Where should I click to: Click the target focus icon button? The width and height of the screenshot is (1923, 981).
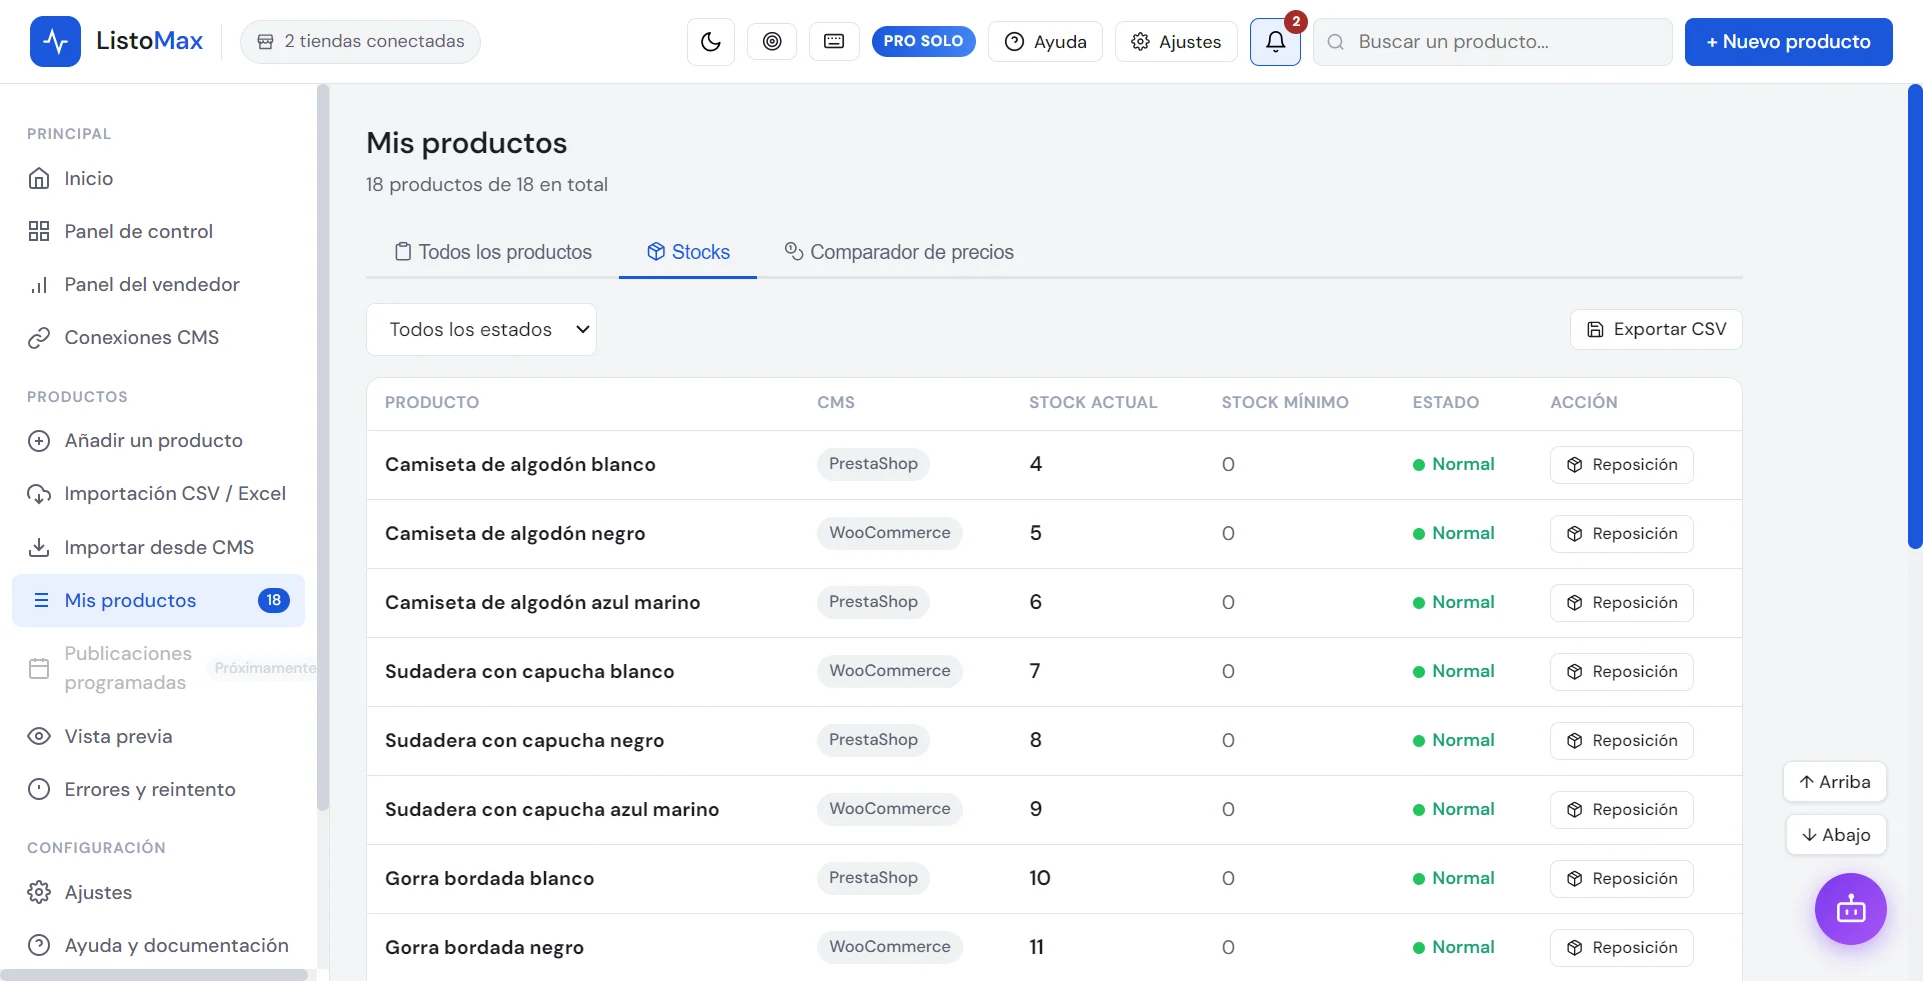772,42
